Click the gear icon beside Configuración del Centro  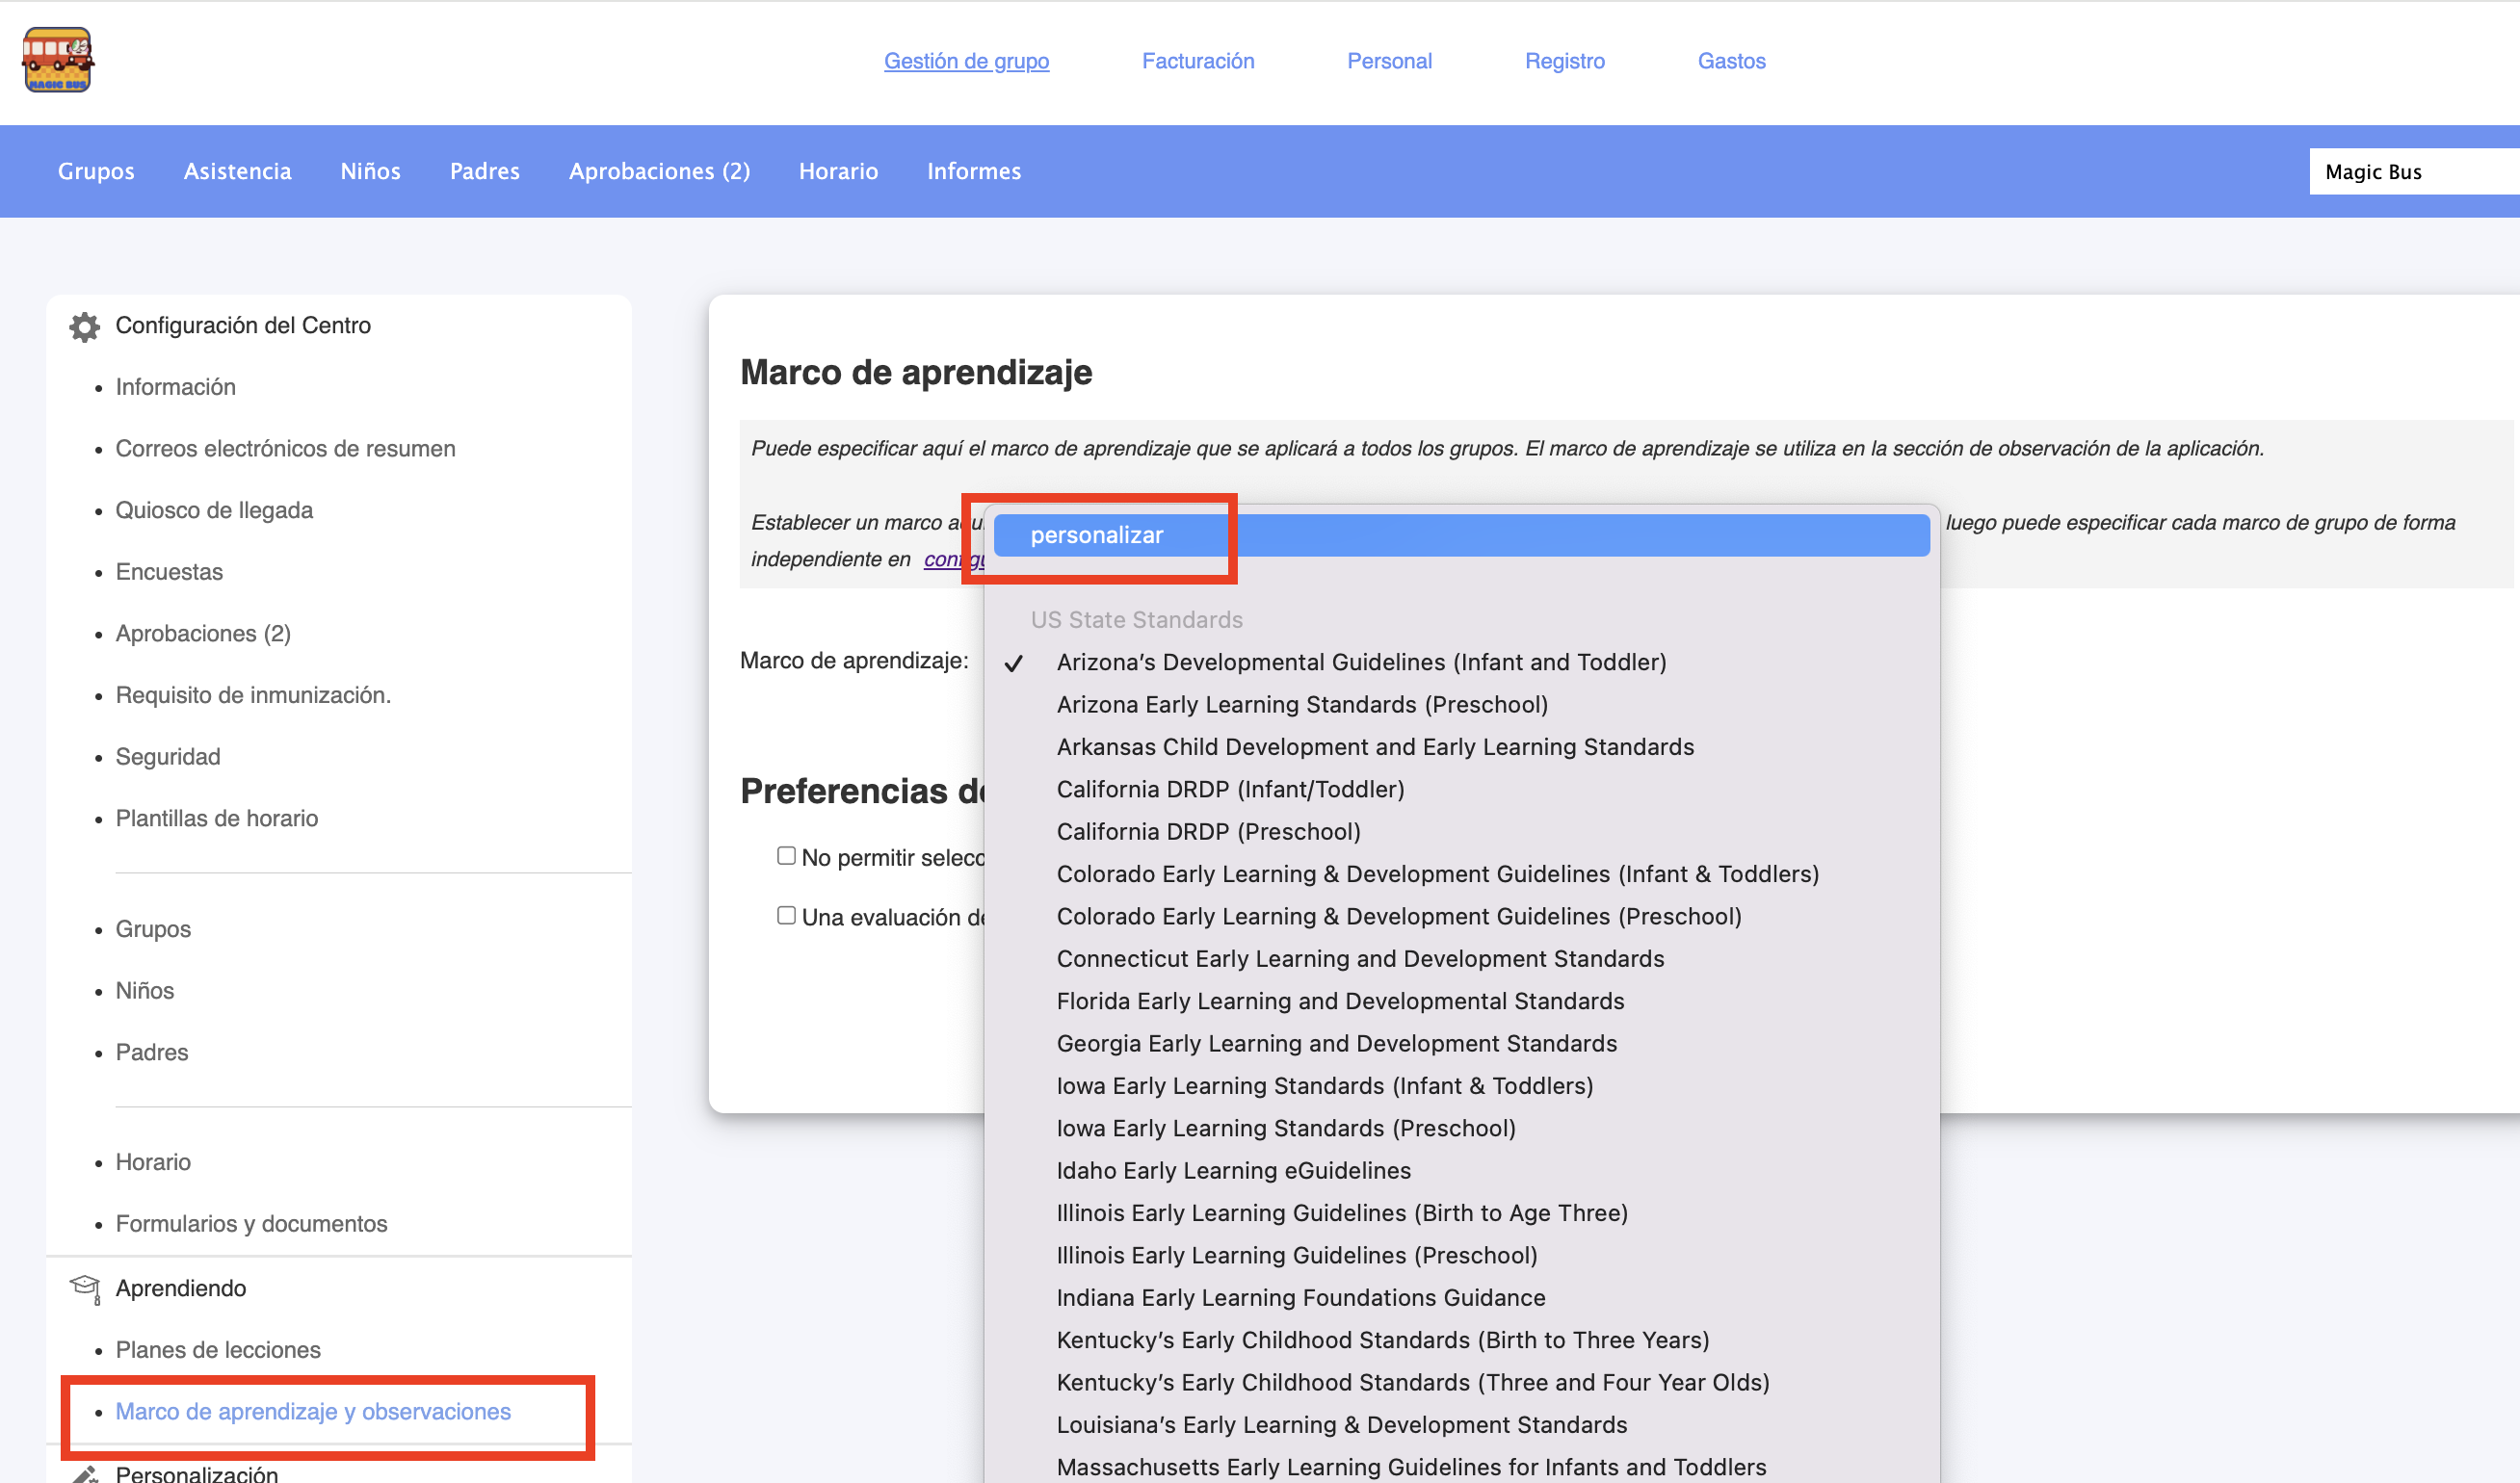[x=84, y=326]
